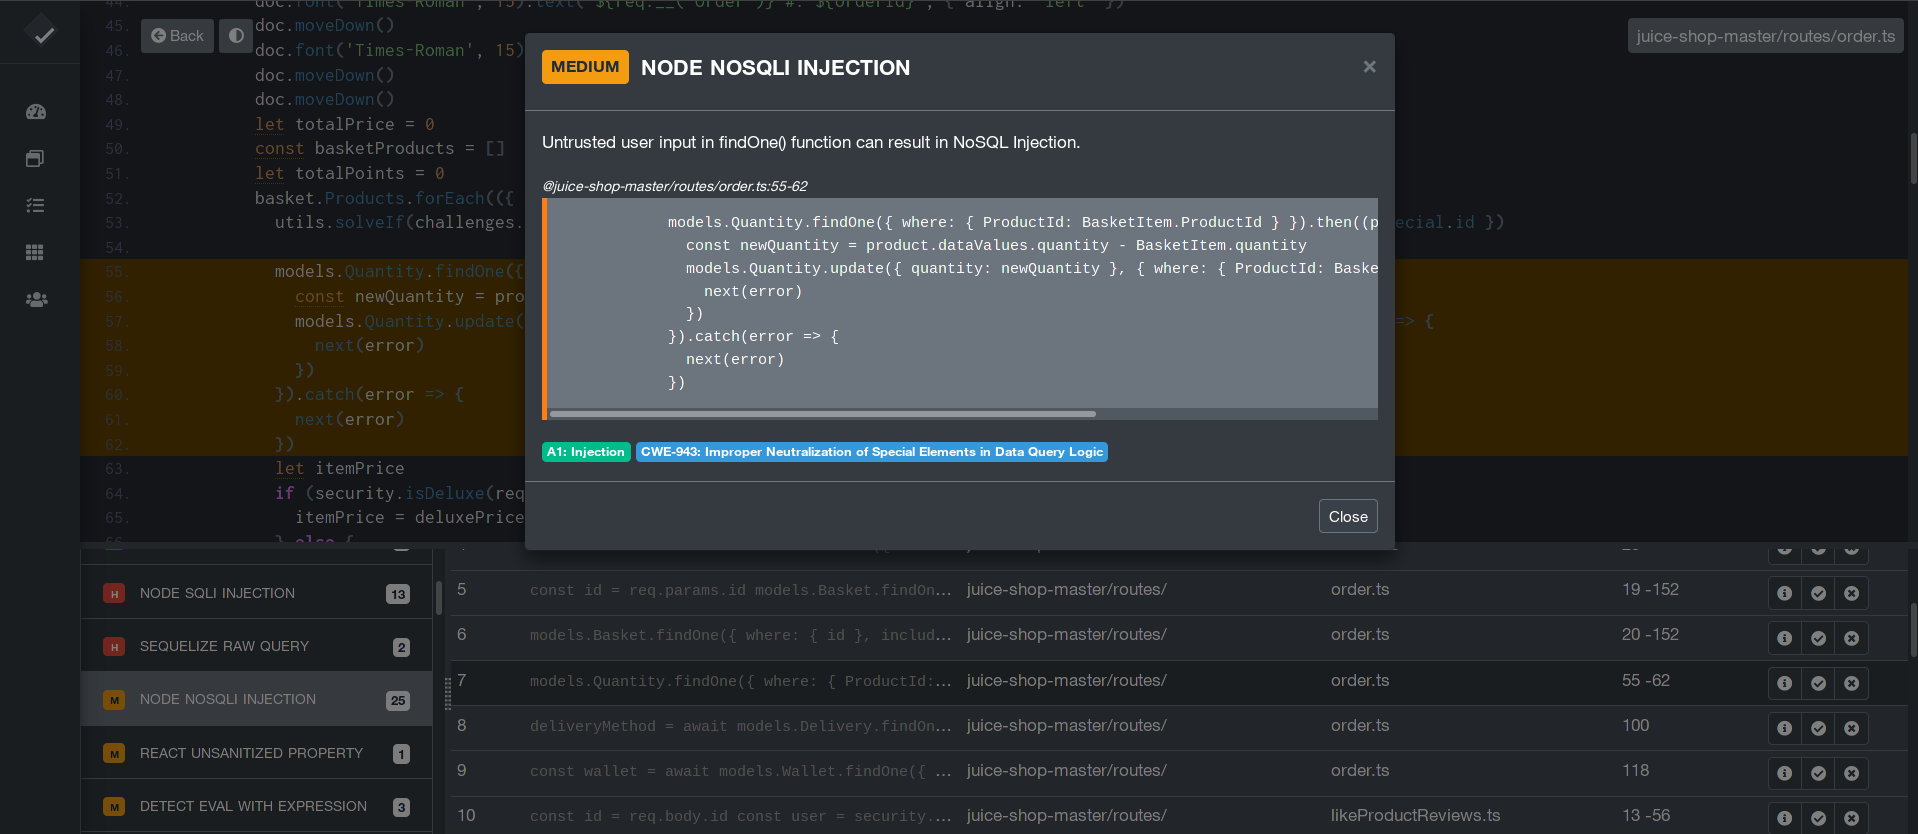This screenshot has height=834, width=1918.
Task: Open the dashboard gauge icon in sidebar
Action: click(36, 112)
